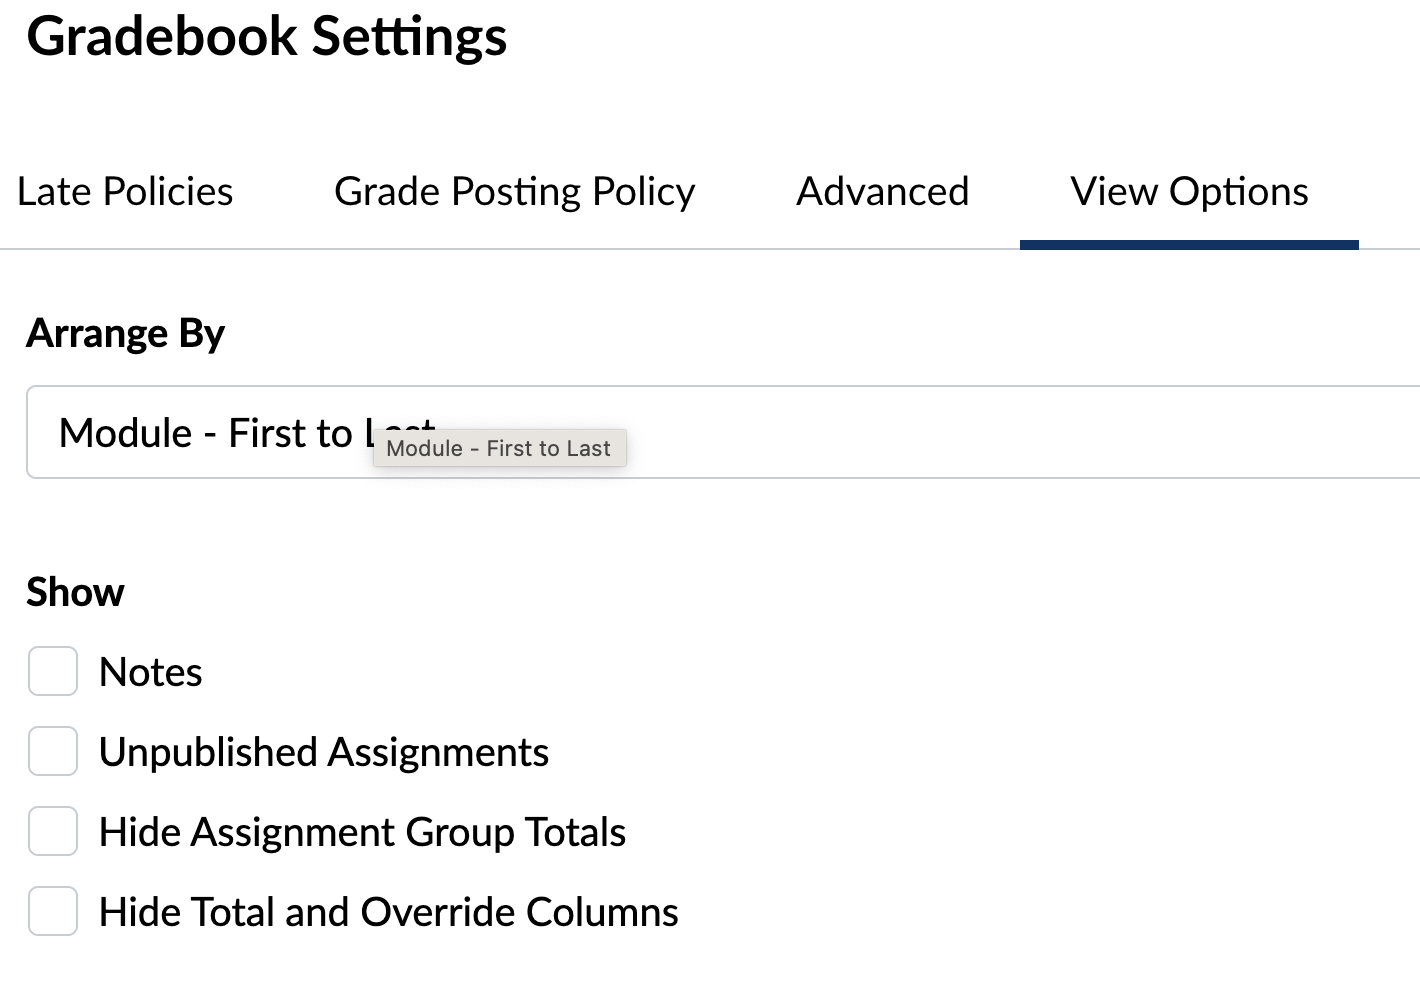Viewport: 1420px width, 994px height.
Task: Open the Arrange By dropdown
Action: click(x=723, y=432)
